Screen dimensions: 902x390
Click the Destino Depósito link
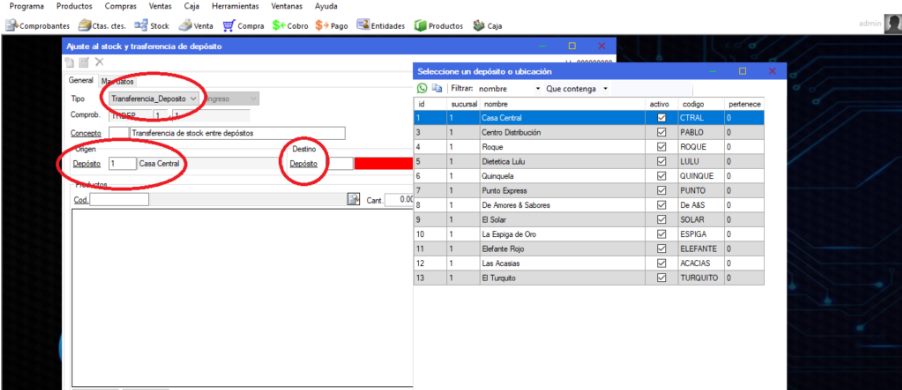click(x=304, y=164)
